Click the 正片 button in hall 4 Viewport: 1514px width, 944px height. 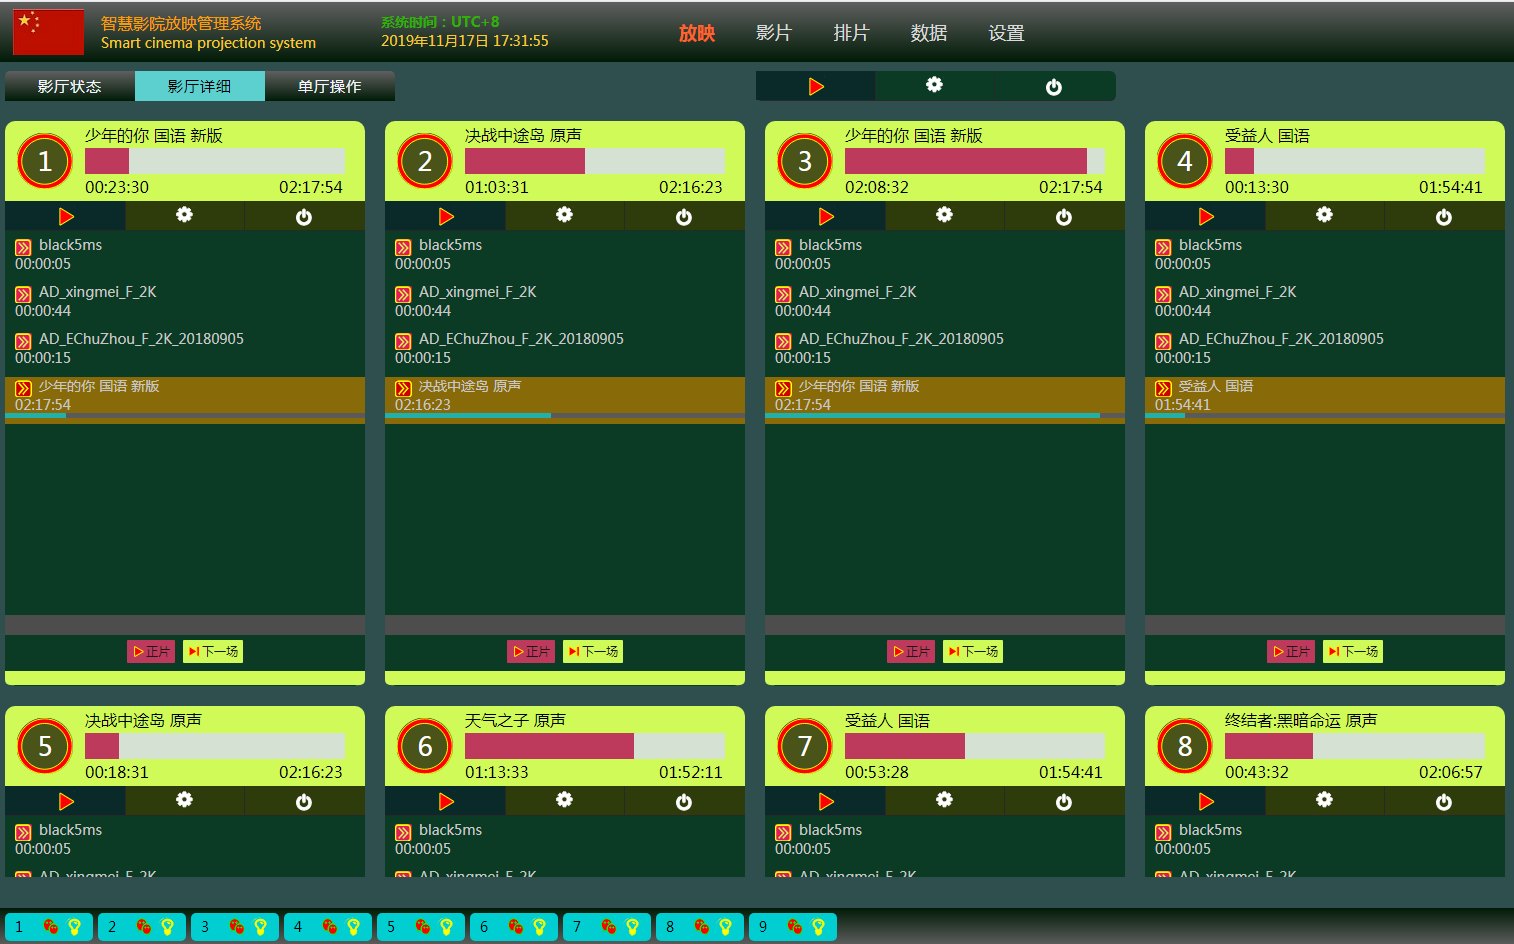point(1291,651)
